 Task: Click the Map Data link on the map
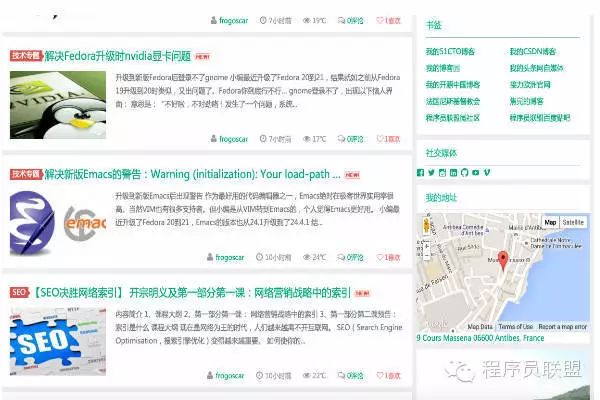pos(480,327)
